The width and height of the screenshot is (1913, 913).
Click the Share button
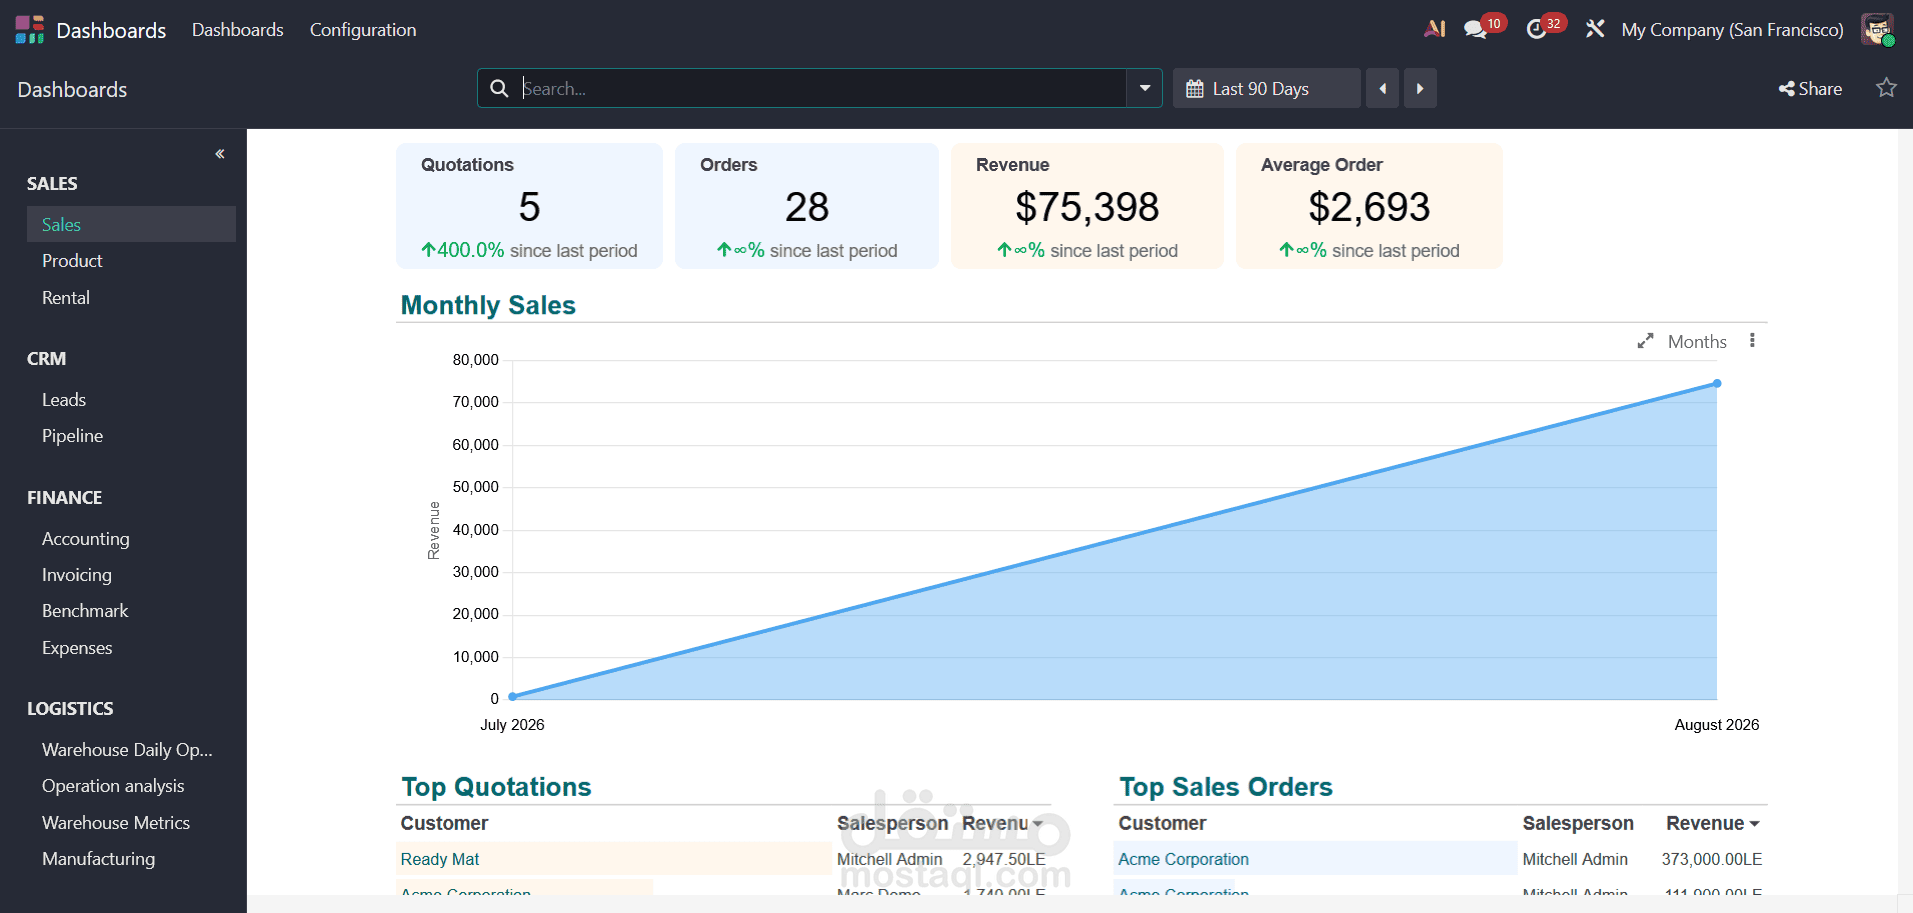1810,89
